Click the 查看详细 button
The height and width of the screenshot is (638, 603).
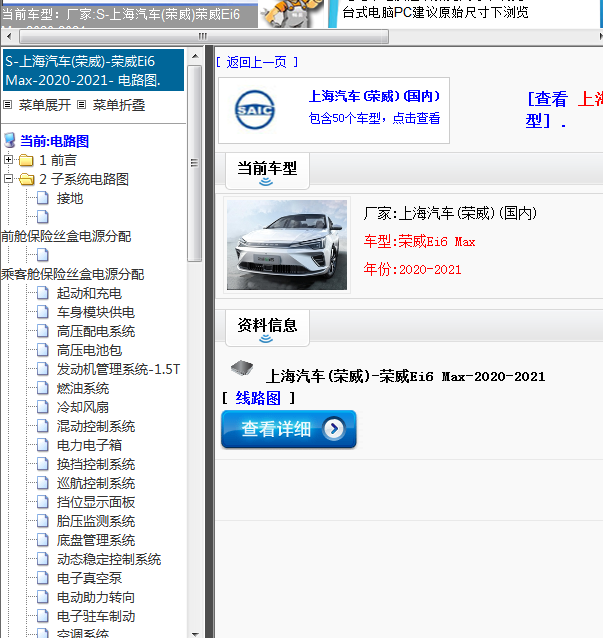pyautogui.click(x=289, y=429)
